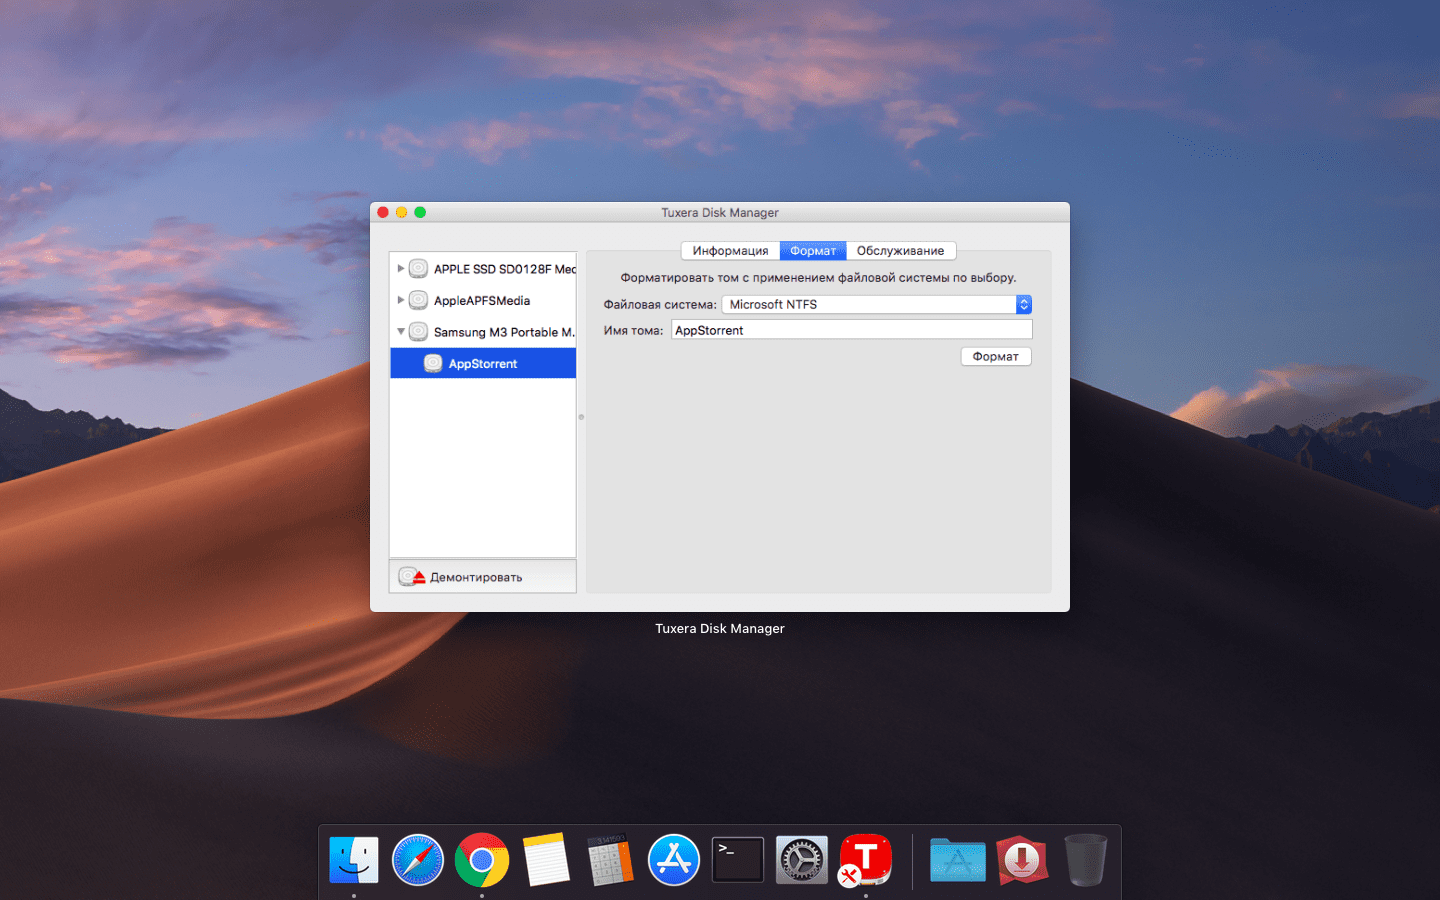The image size is (1440, 900).
Task: Launch Terminal from the Dock
Action: point(737,859)
